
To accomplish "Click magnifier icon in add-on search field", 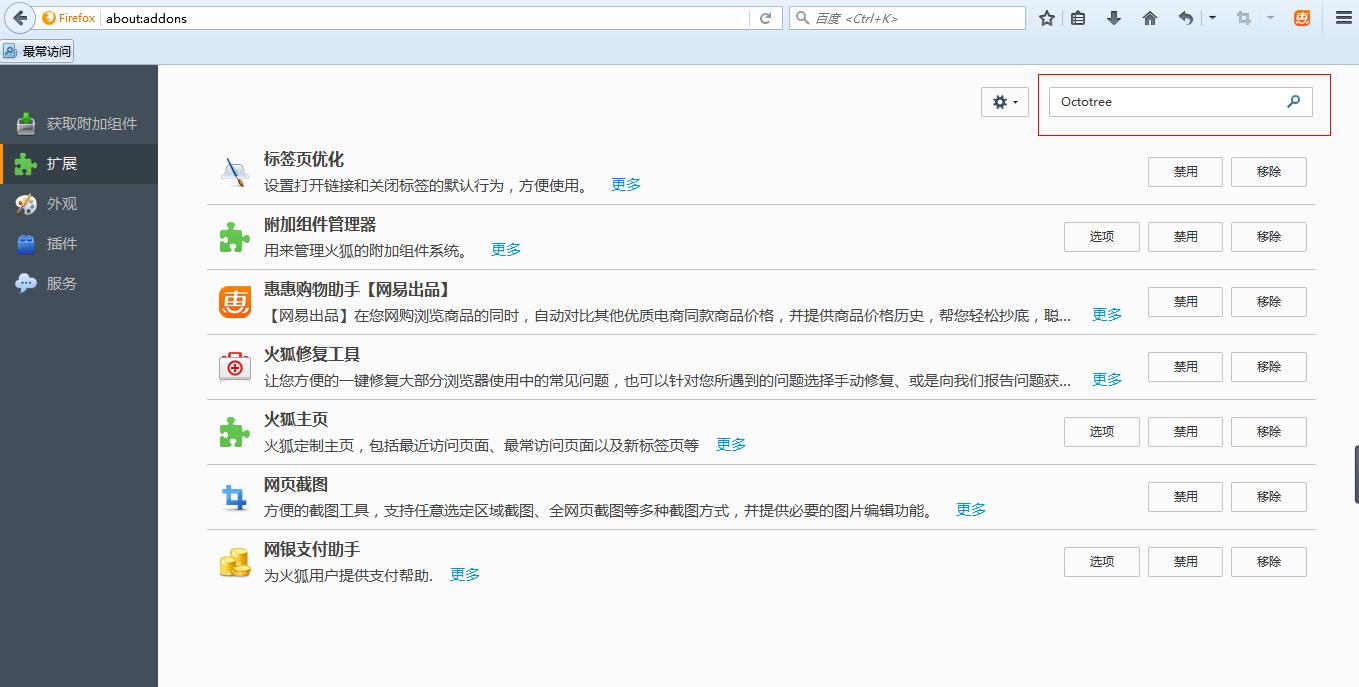I will pos(1293,101).
